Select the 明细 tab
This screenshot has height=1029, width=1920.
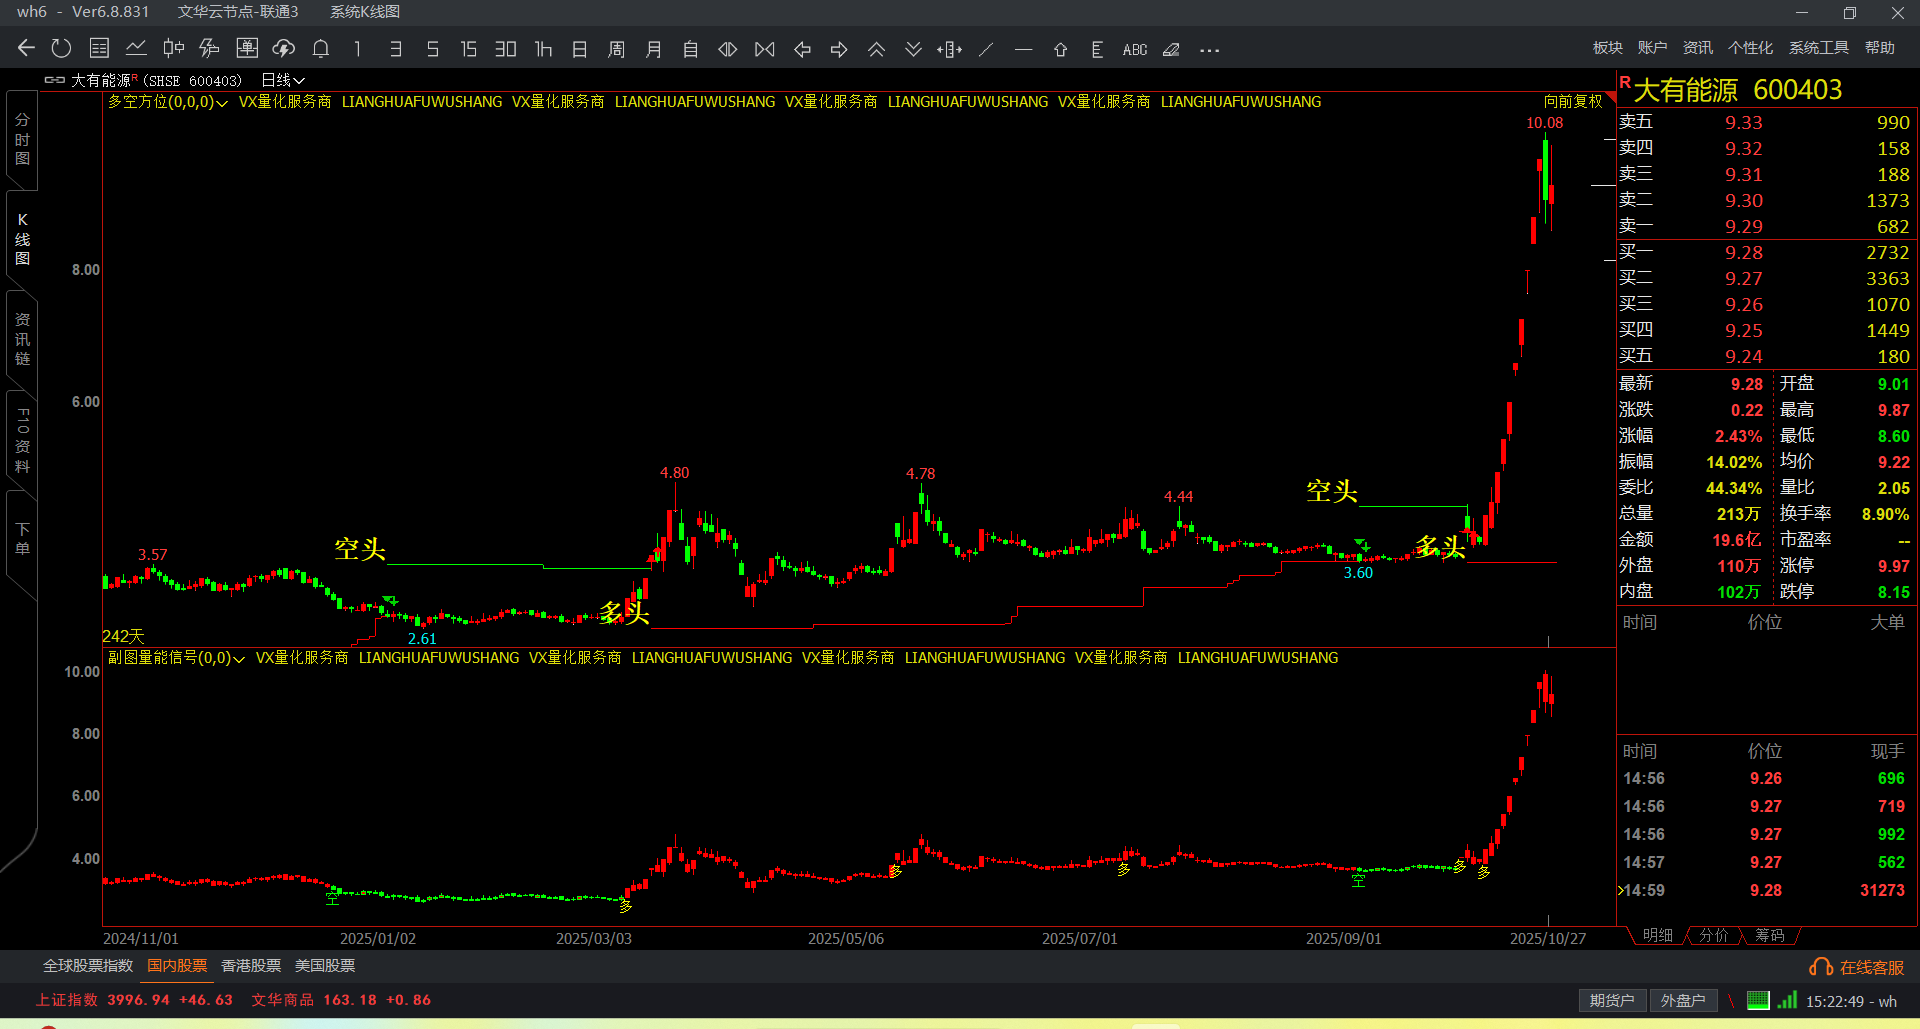[x=1658, y=935]
